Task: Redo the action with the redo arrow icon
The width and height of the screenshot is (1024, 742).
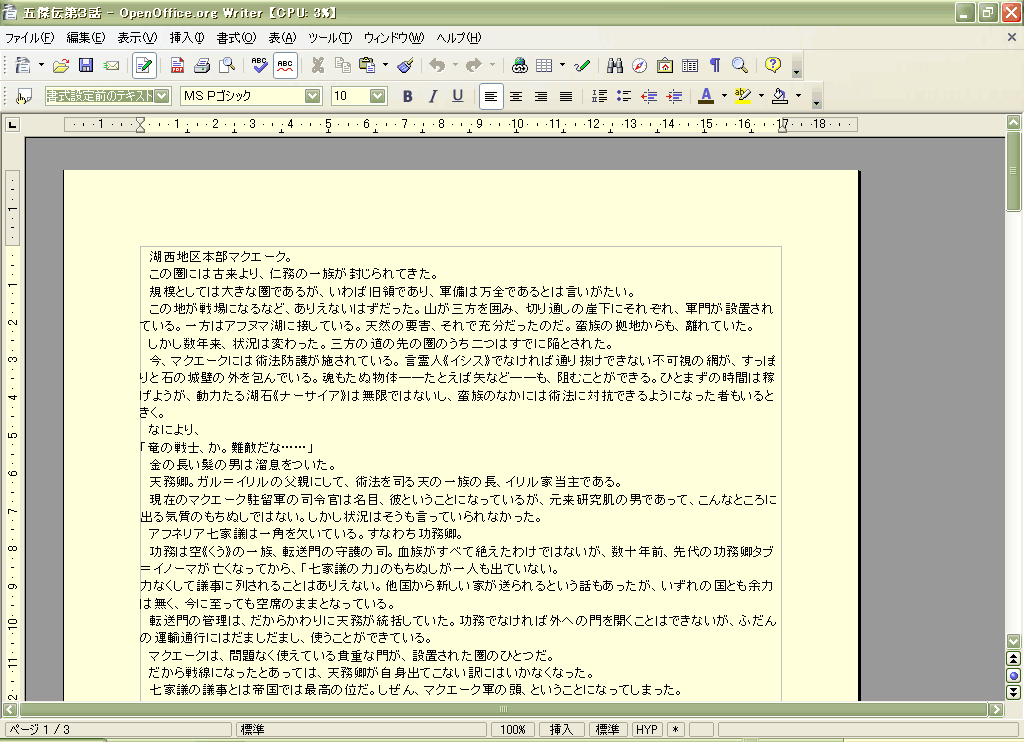Action: click(x=474, y=65)
